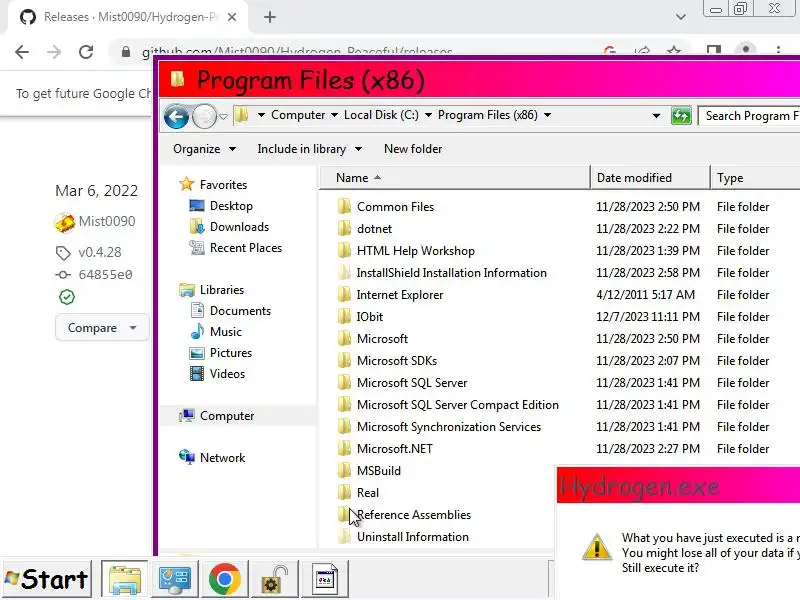Viewport: 800px width, 600px height.
Task: Click the green refresh button in Explorer
Action: (681, 116)
